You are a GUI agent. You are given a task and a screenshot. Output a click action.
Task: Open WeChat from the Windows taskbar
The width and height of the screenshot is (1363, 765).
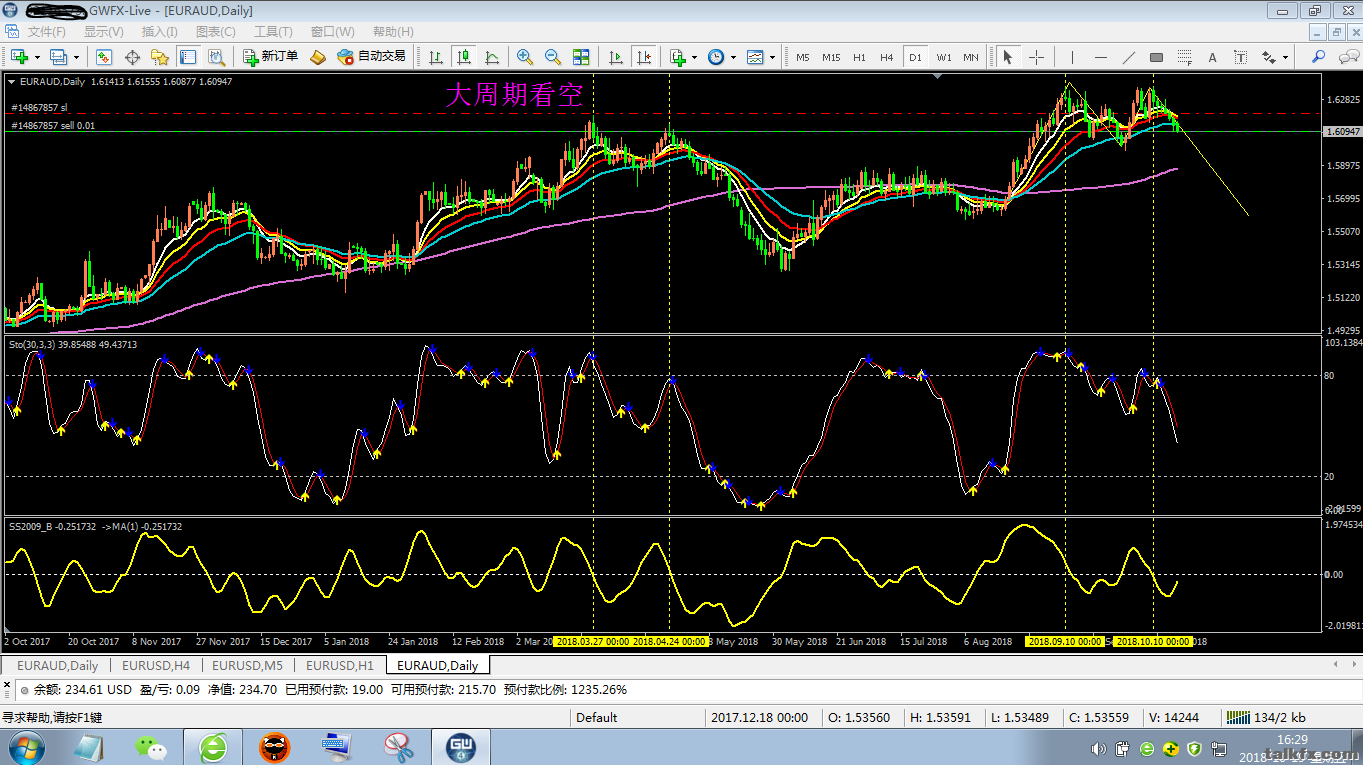click(x=151, y=746)
